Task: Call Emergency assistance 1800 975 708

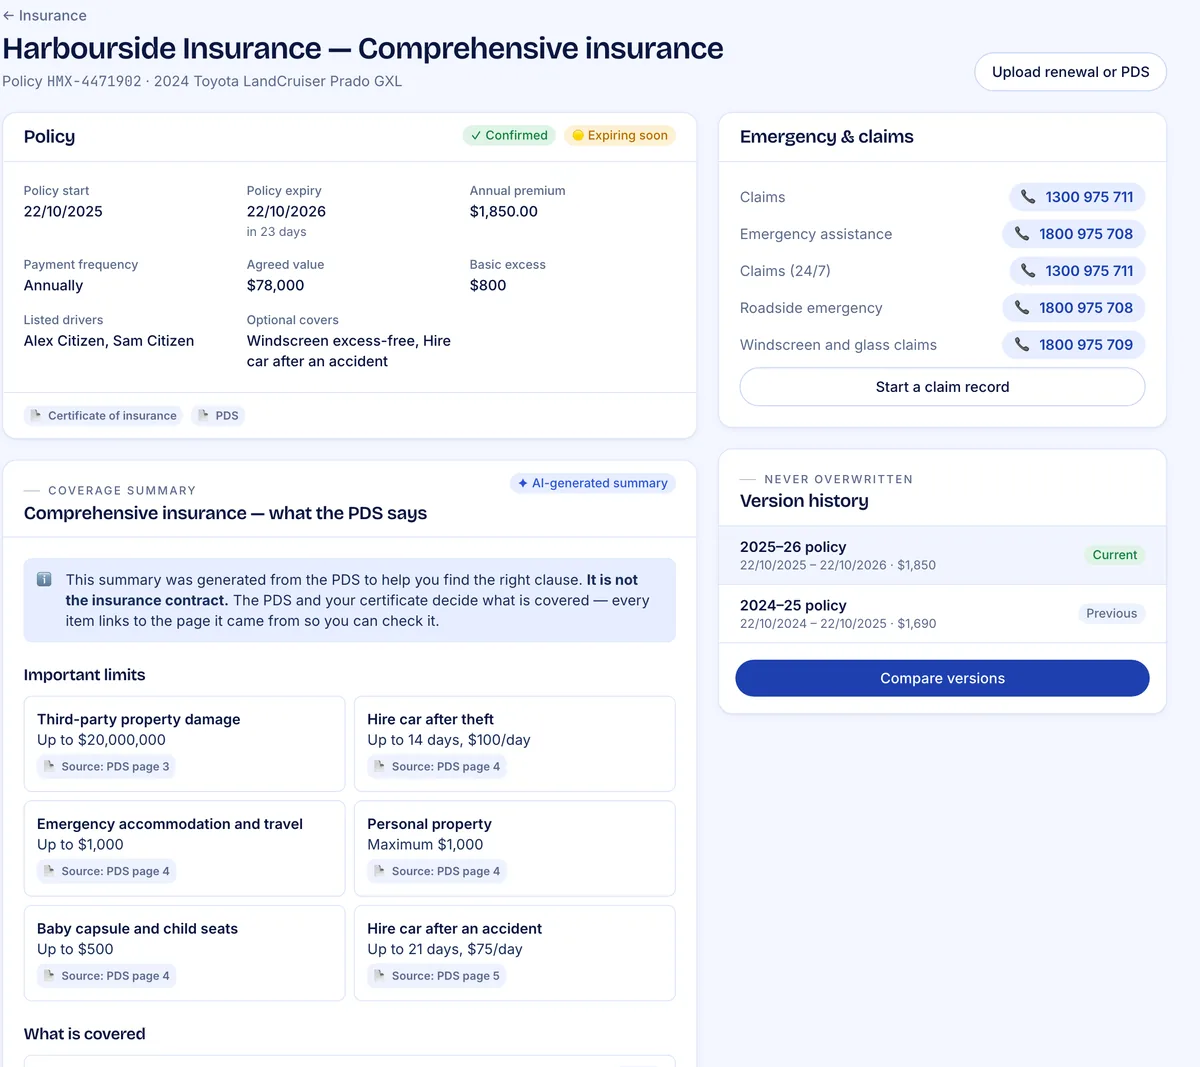Action: click(x=1073, y=234)
